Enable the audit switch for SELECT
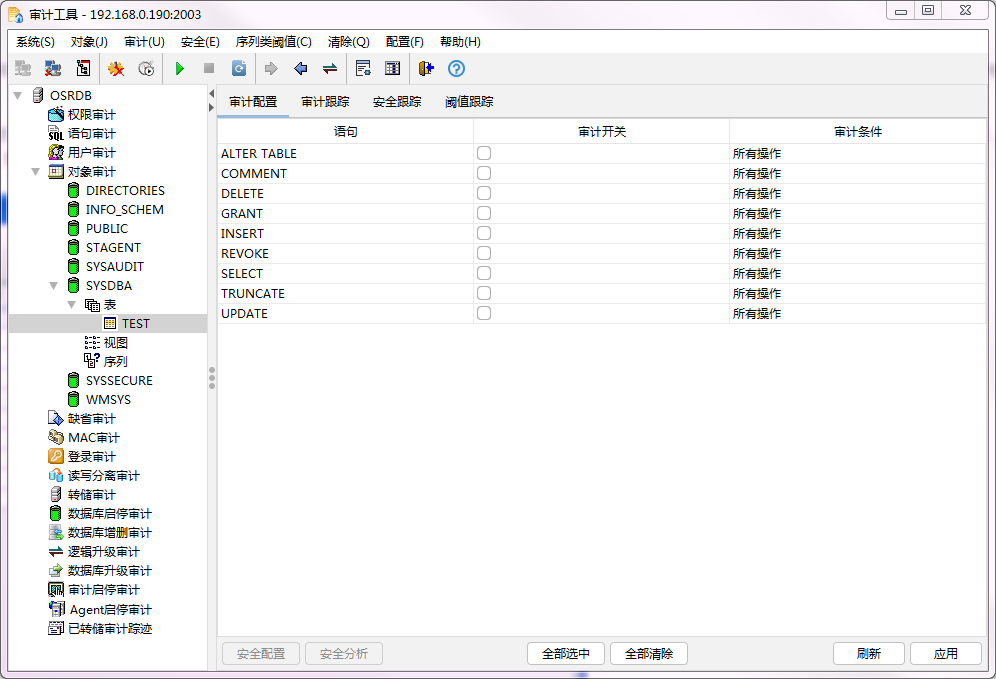Screen dimensions: 996x679 coord(484,272)
